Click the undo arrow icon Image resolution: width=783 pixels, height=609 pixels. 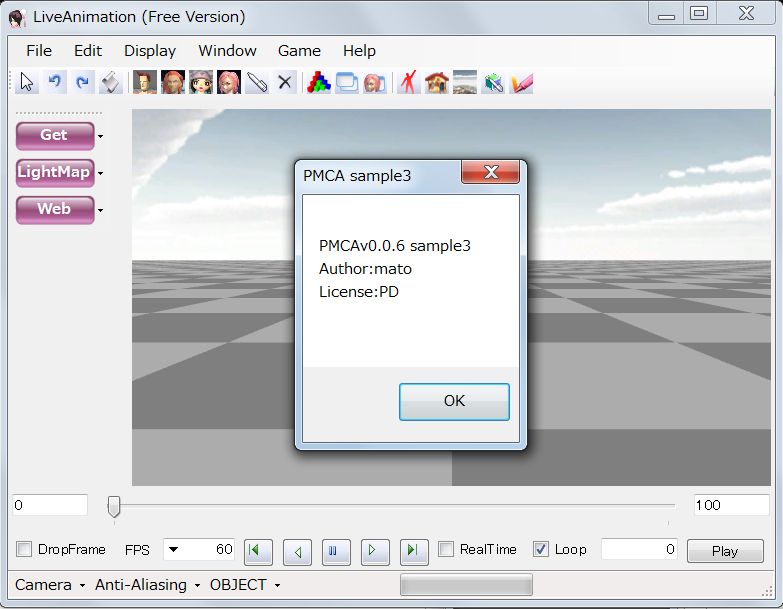click(x=54, y=82)
